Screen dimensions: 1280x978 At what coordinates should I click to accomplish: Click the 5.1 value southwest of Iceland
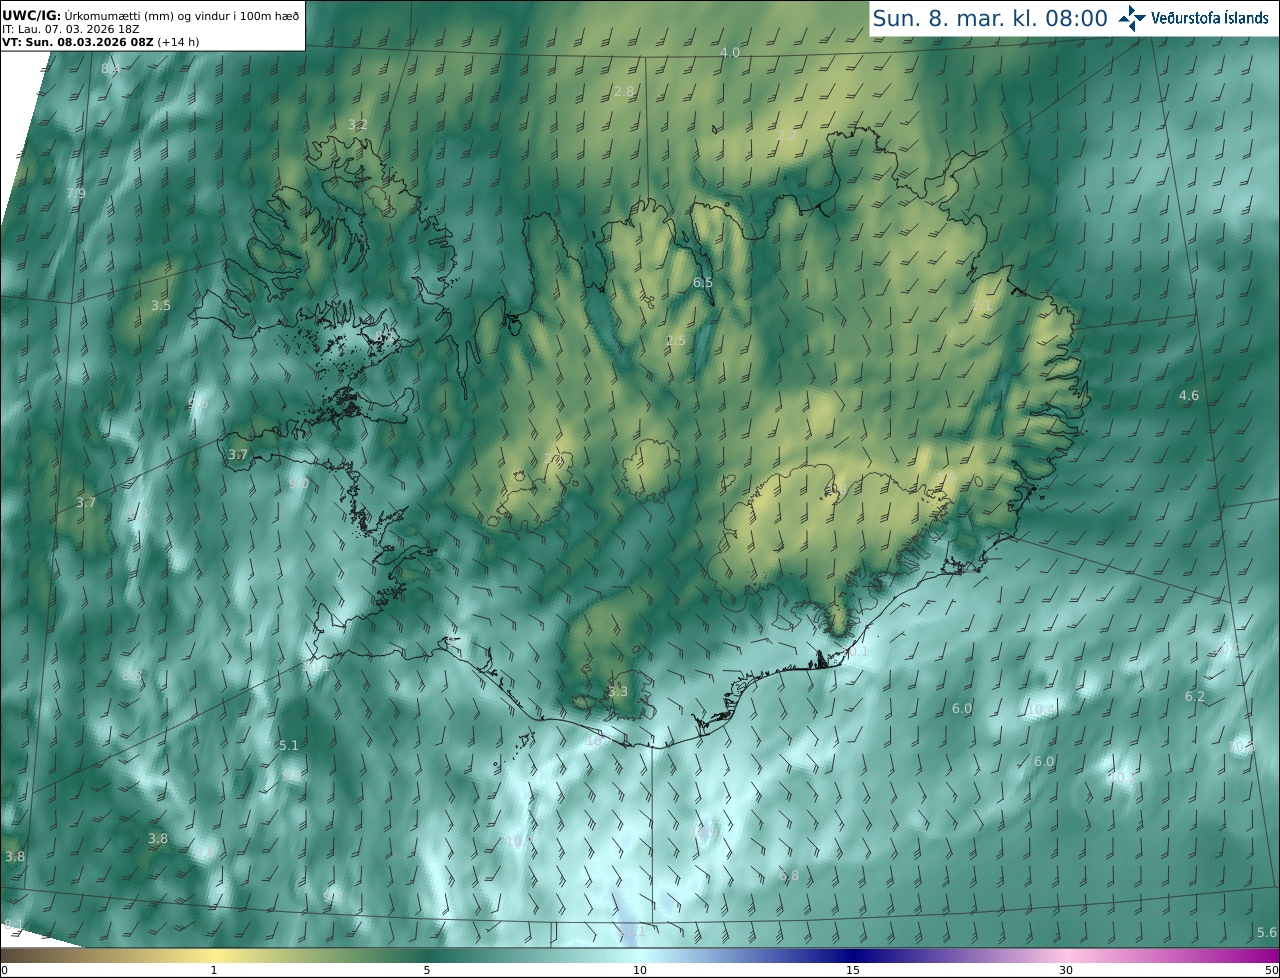click(289, 745)
